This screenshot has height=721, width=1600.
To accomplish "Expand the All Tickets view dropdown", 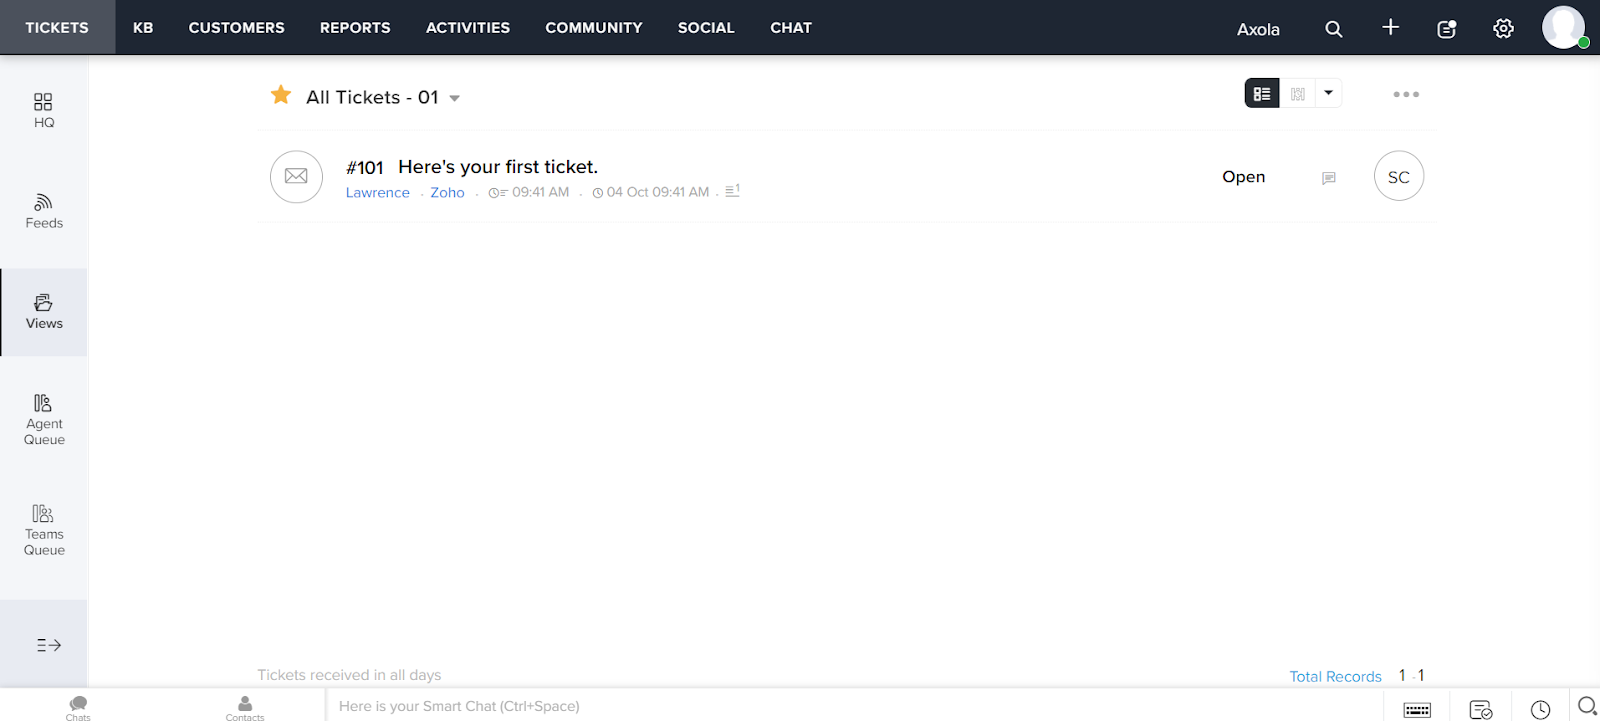I will pyautogui.click(x=454, y=98).
